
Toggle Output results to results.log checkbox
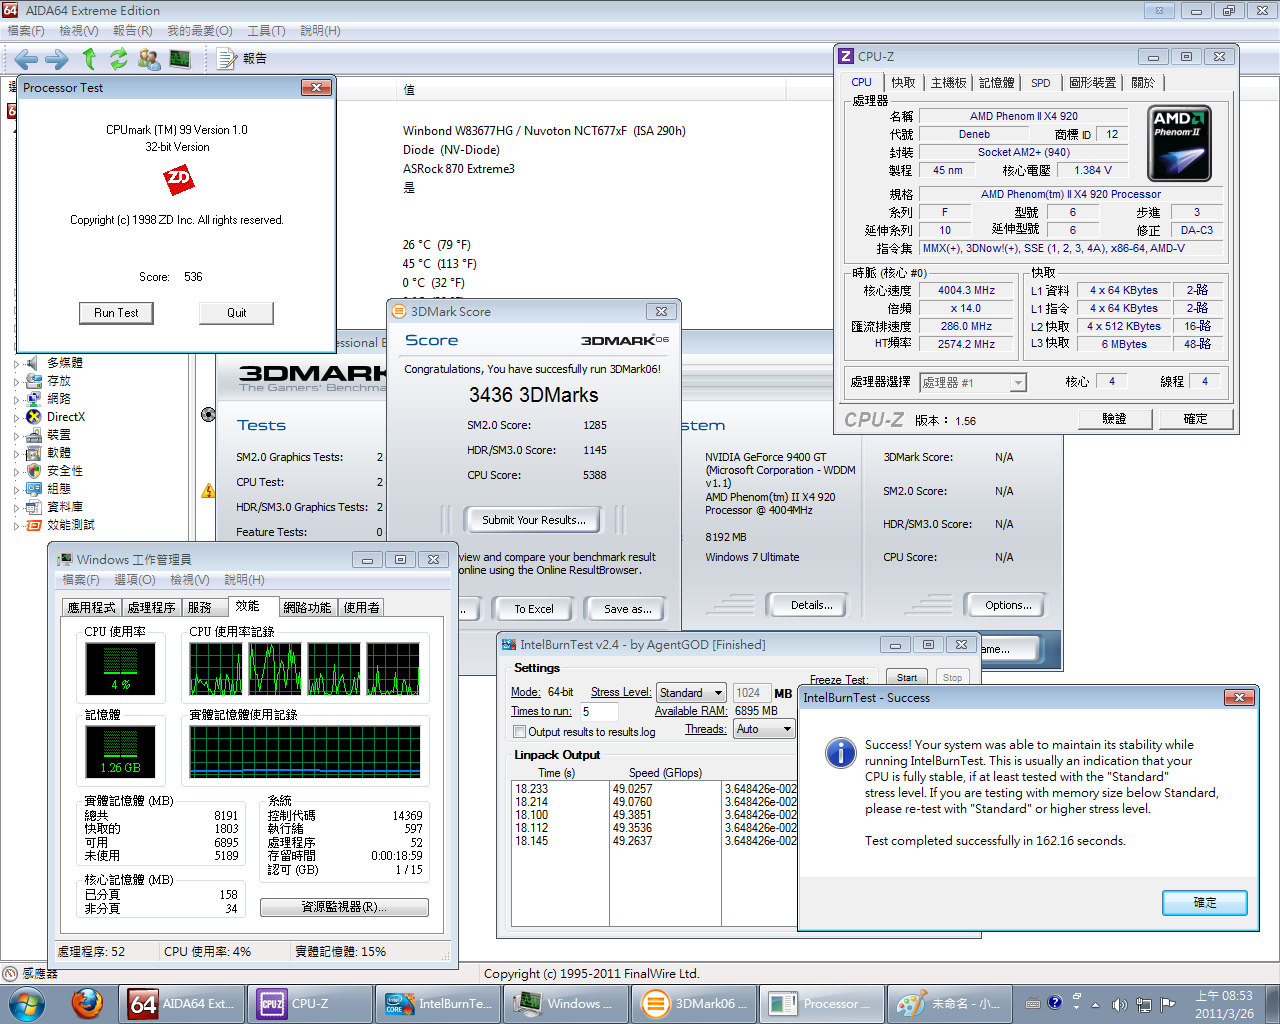tap(520, 732)
